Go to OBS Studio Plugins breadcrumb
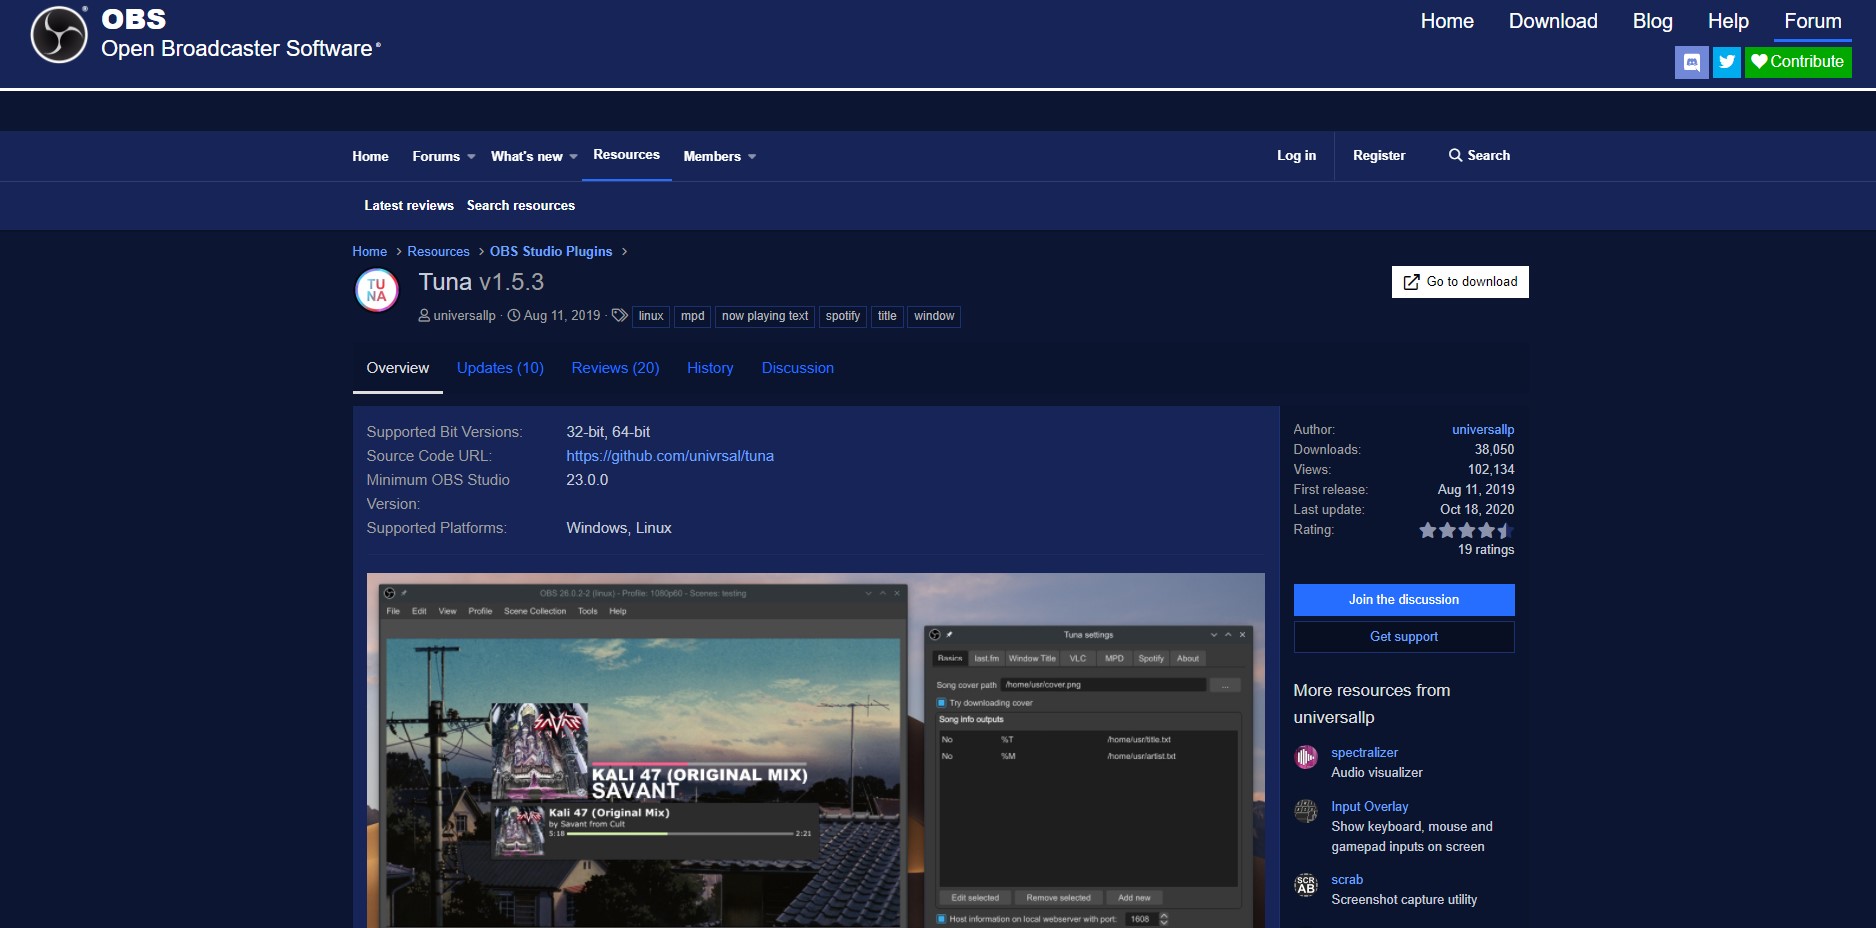 point(551,252)
